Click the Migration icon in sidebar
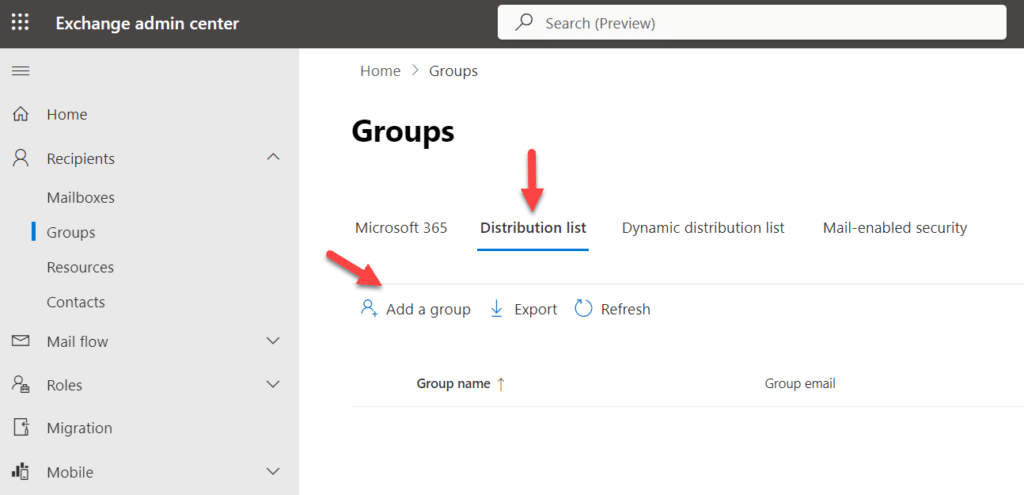 pyautogui.click(x=20, y=428)
